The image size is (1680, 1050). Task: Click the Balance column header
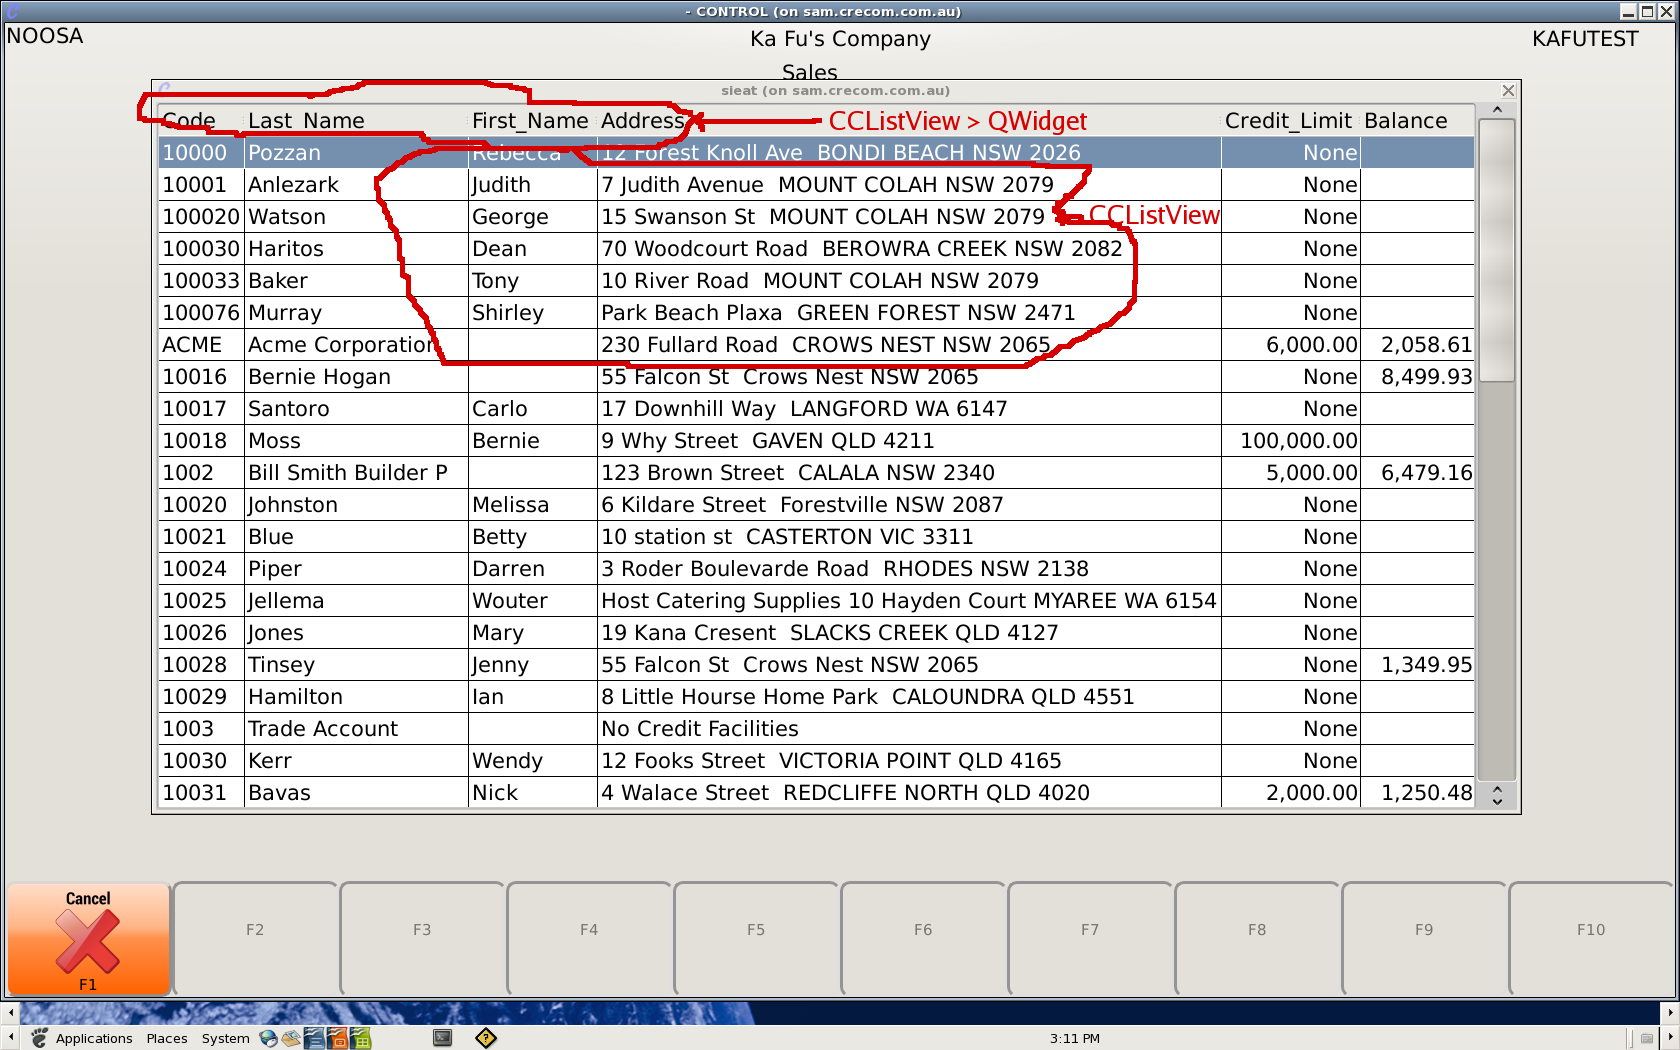pyautogui.click(x=1405, y=121)
